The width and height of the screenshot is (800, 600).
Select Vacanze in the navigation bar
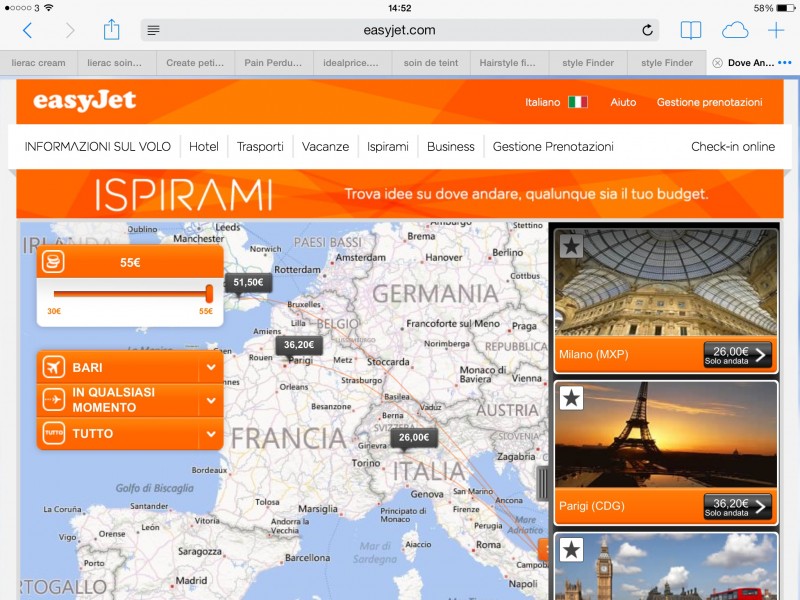coord(325,146)
